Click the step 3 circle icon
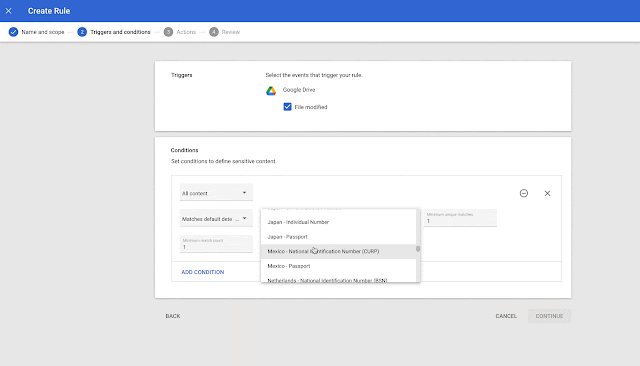 point(168,32)
